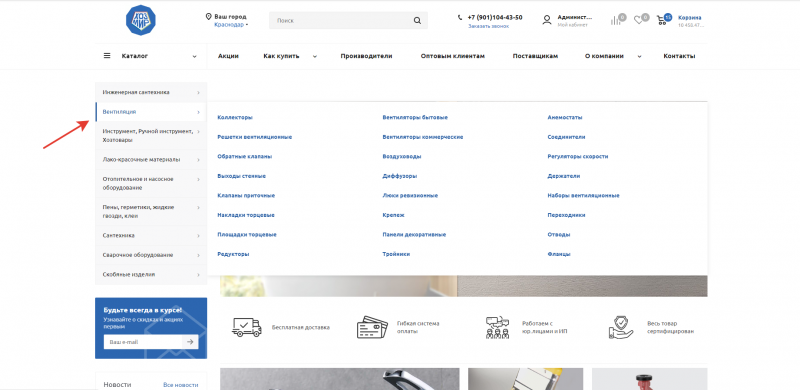Open the Обратные клапаны subcategory

[244, 157]
